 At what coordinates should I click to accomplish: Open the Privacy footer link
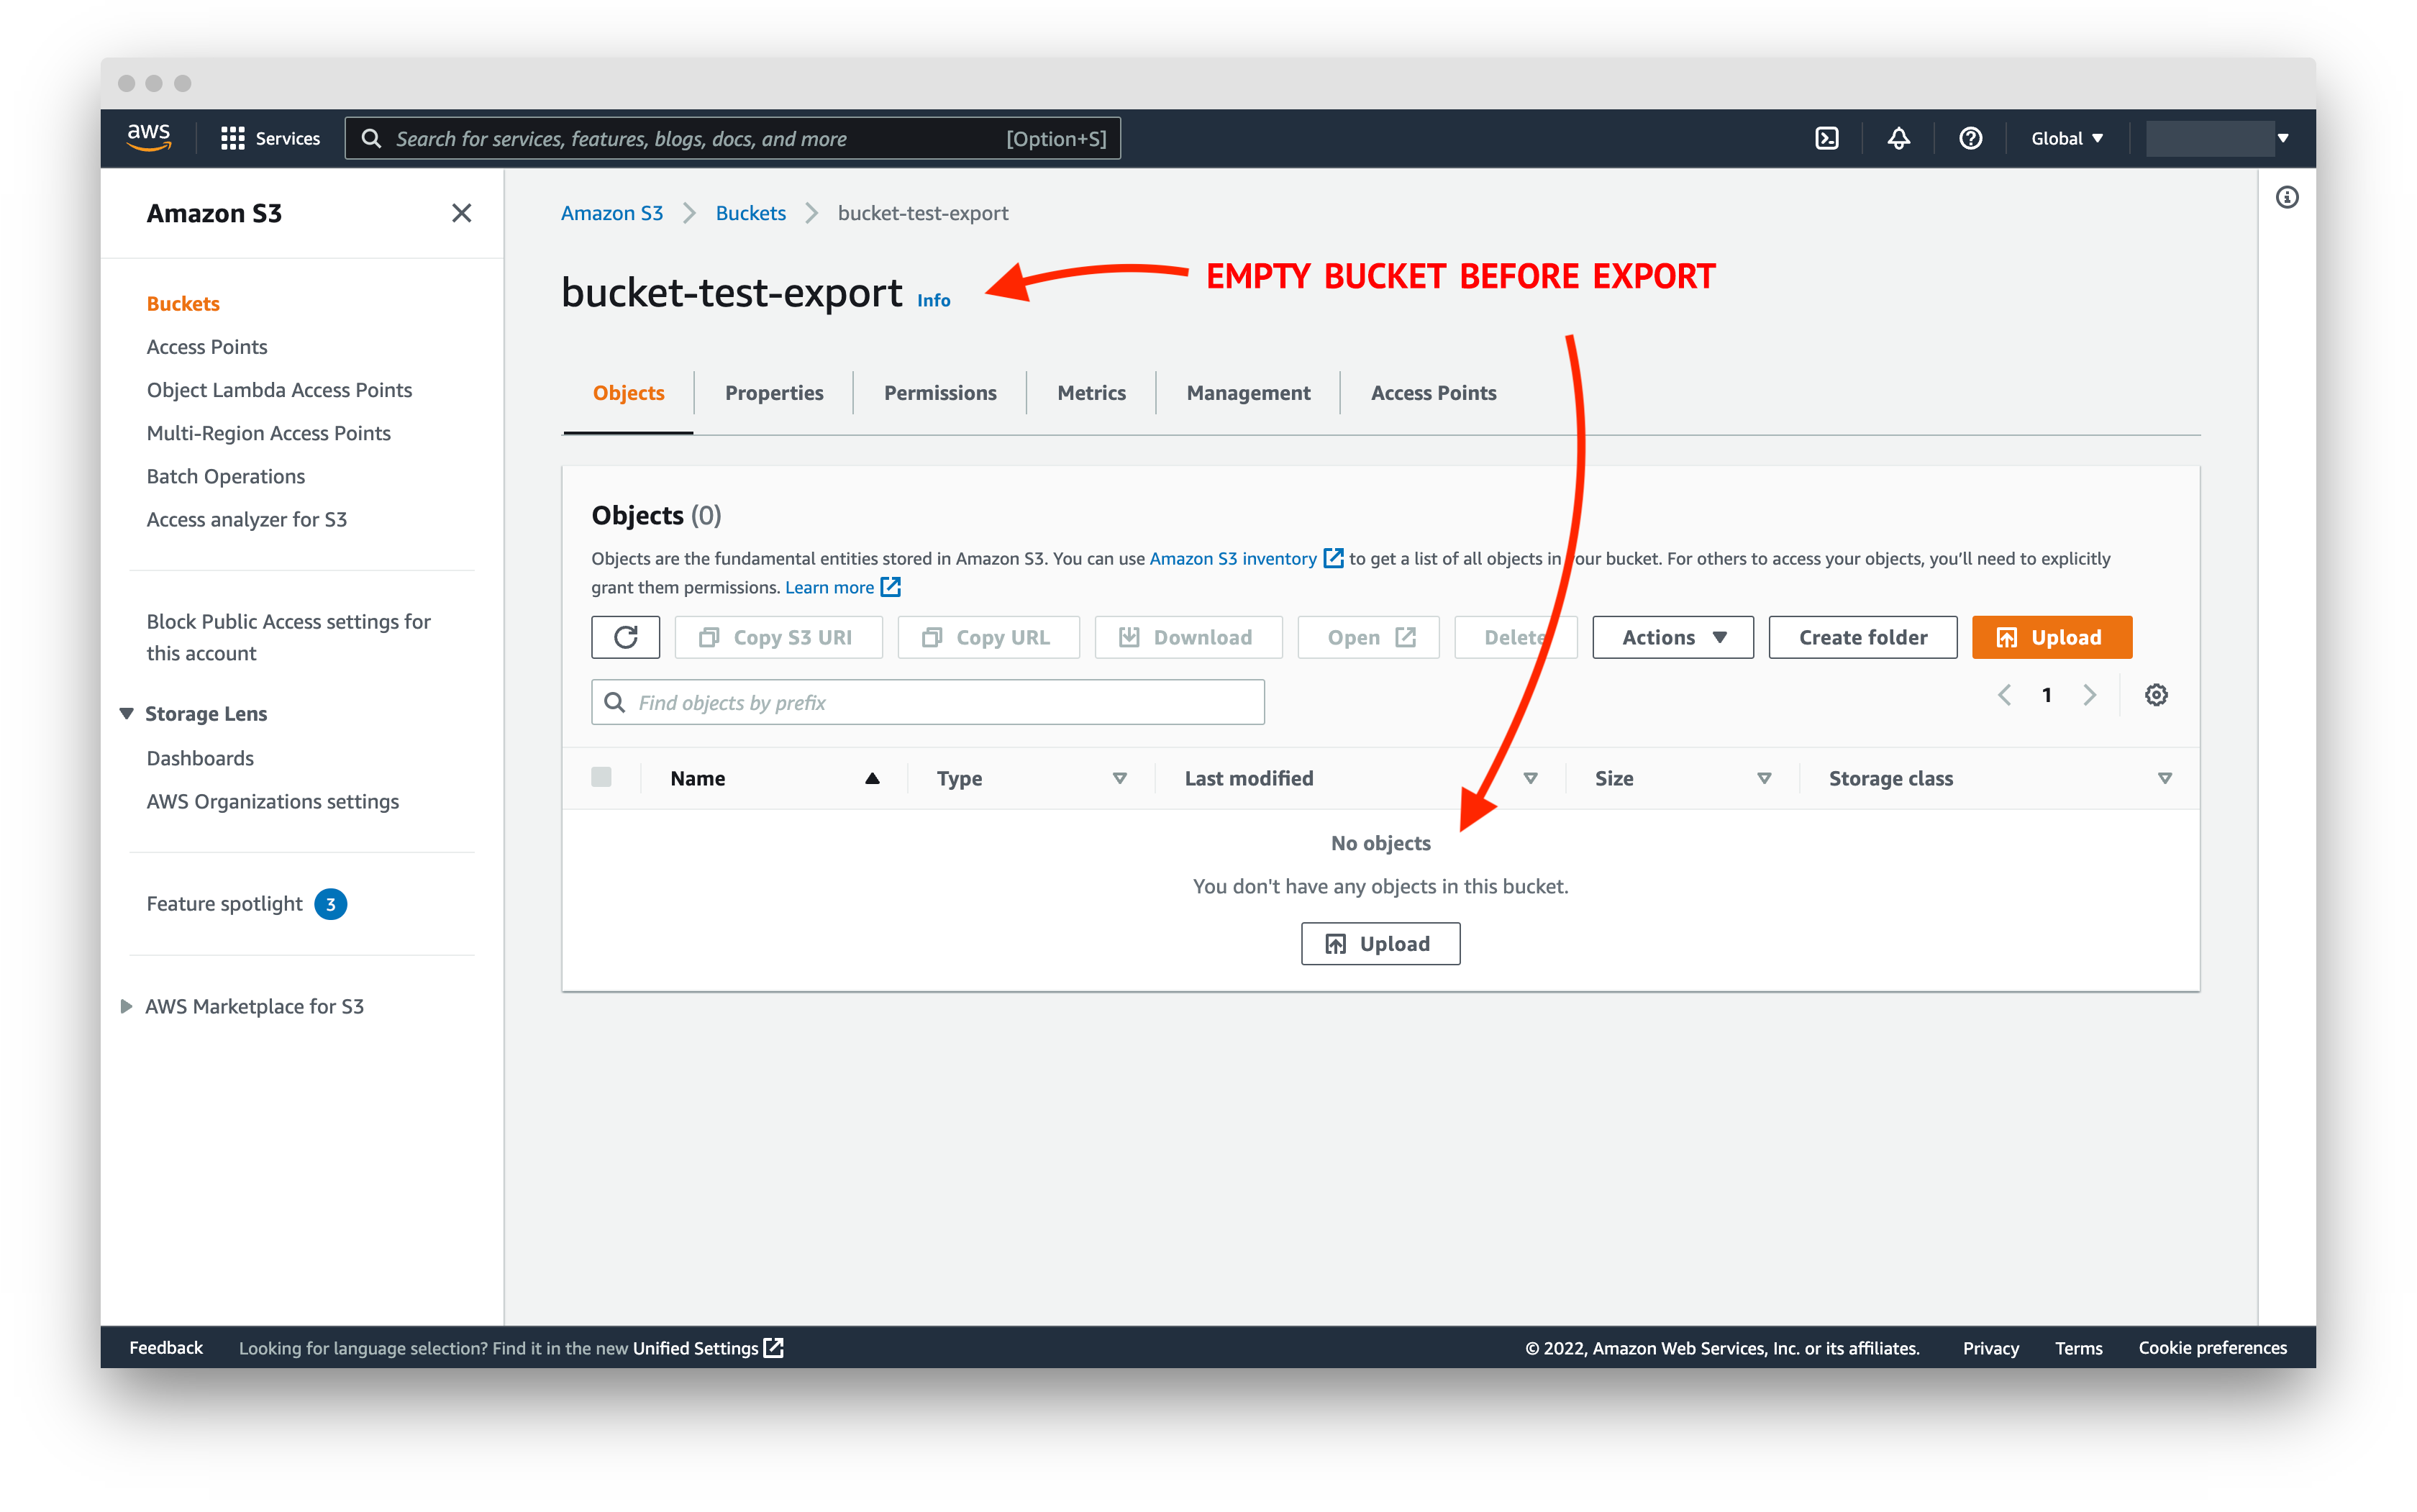point(1990,1347)
